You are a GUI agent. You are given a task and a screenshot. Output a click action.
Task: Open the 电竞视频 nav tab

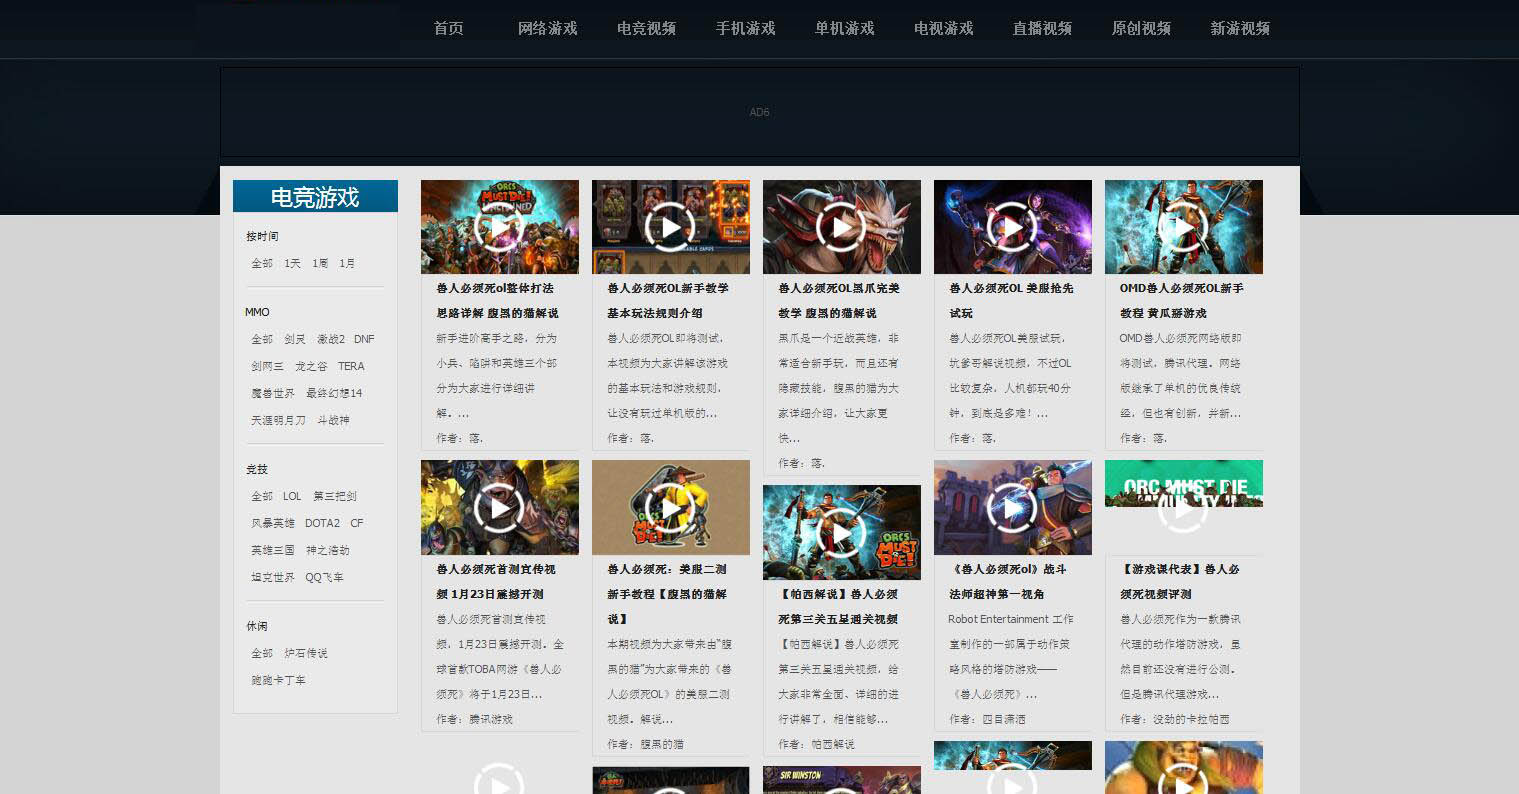pyautogui.click(x=646, y=28)
